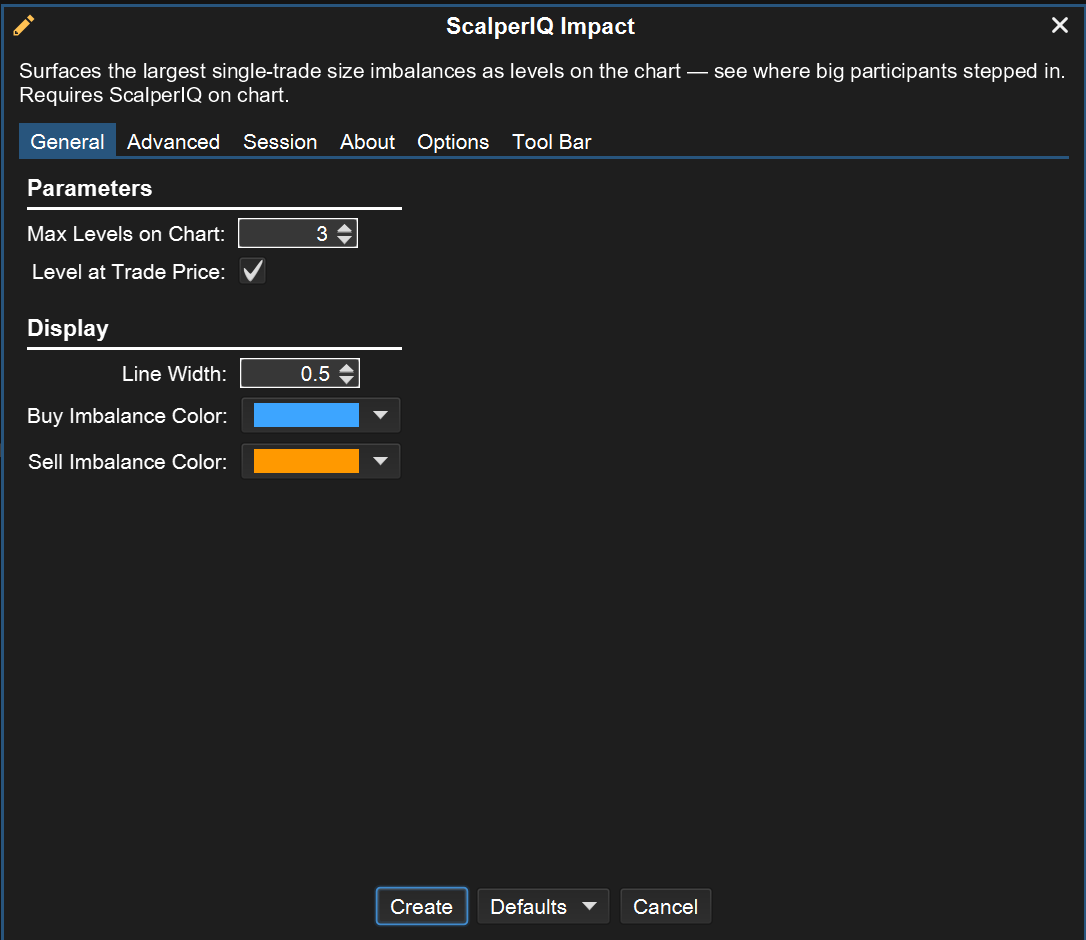Decrease Line Width with the down arrow
Viewport: 1086px width, 940px height.
pos(346,380)
